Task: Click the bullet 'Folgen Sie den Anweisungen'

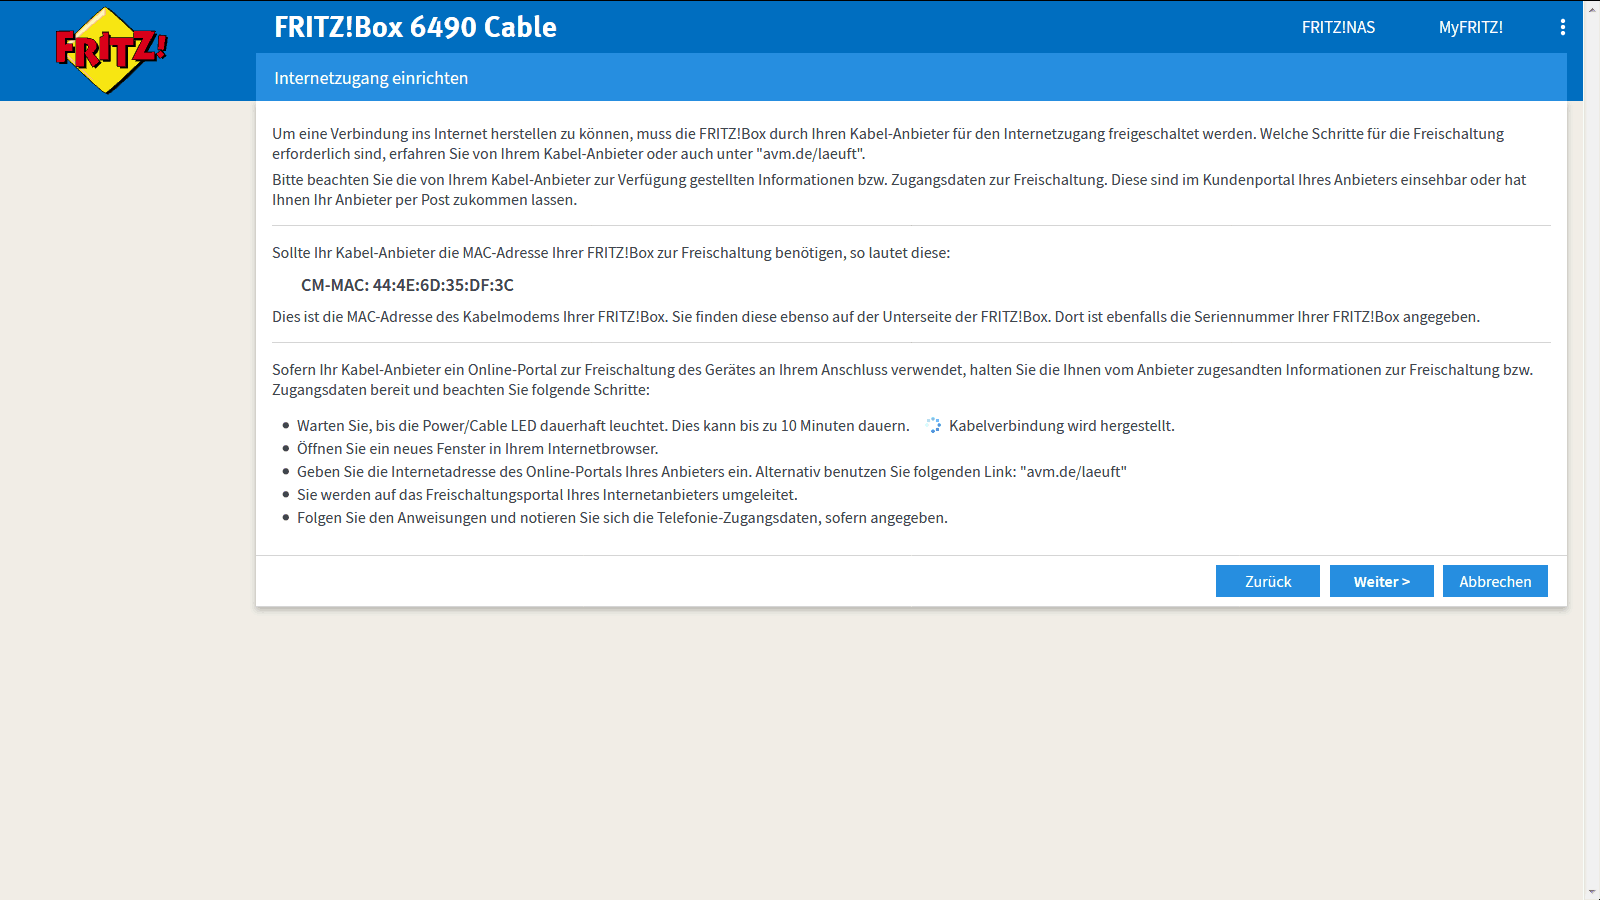Action: click(622, 518)
